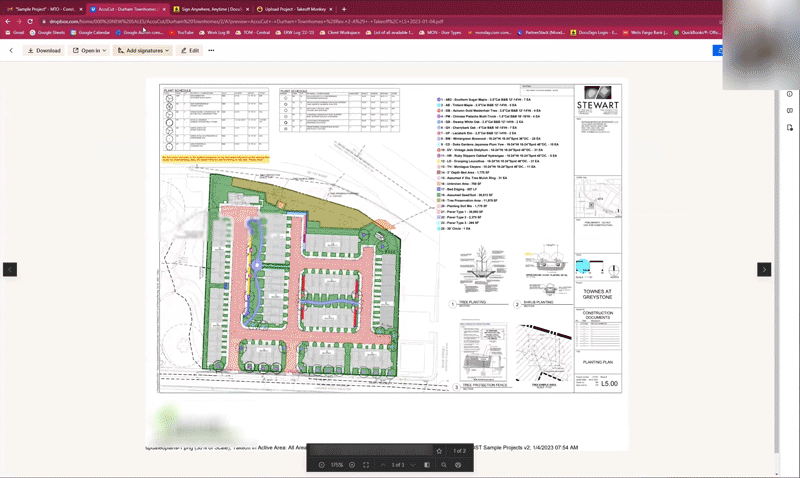This screenshot has width=800, height=478.
Task: Open the Wells Fargo Bank bookmark
Action: [645, 32]
